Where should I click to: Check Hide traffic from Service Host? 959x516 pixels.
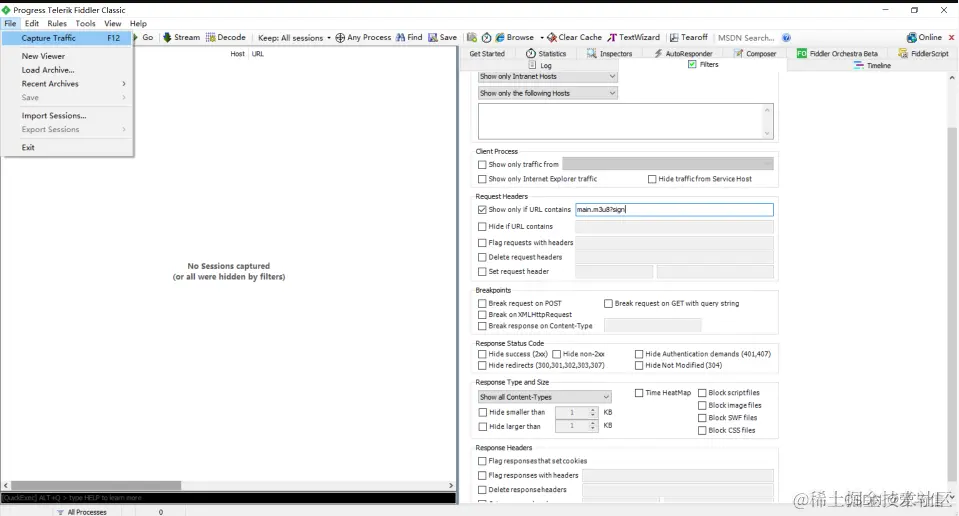pyautogui.click(x=652, y=179)
